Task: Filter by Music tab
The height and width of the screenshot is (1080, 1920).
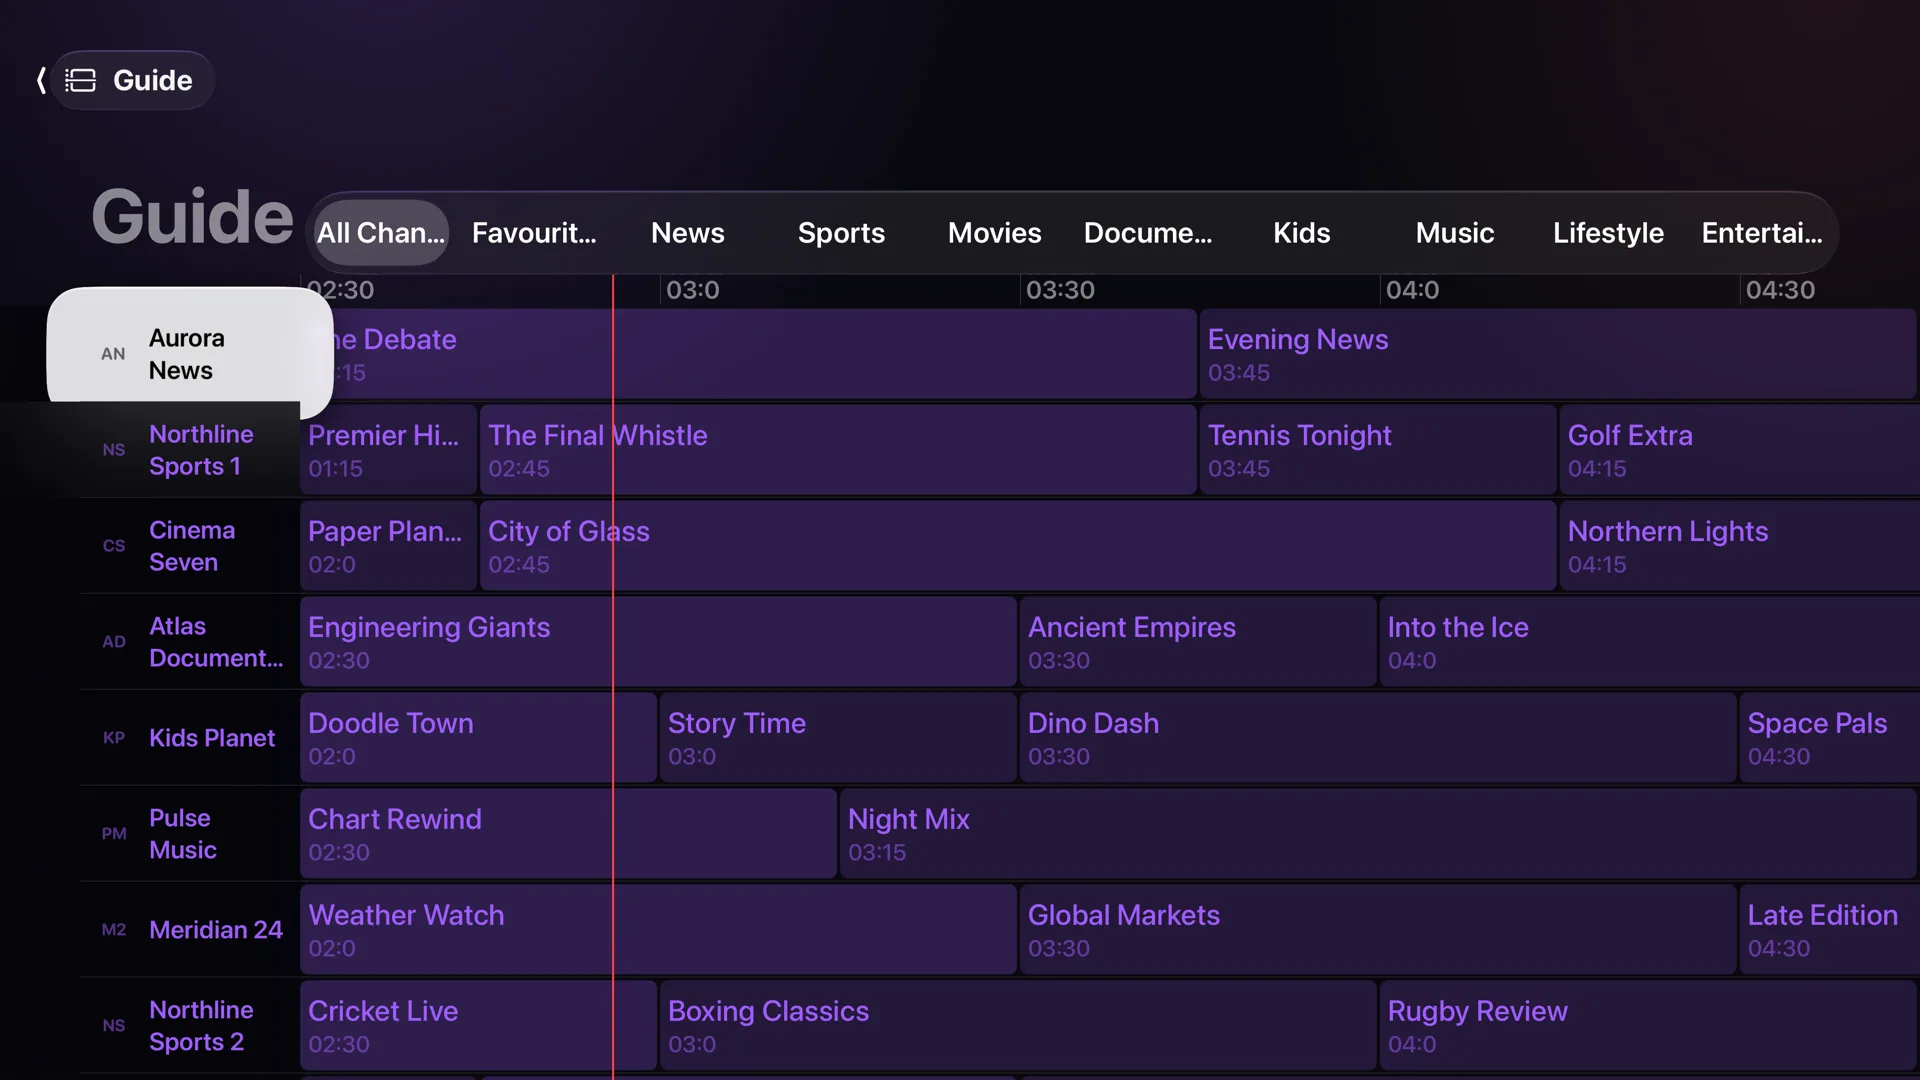Action: pos(1455,233)
